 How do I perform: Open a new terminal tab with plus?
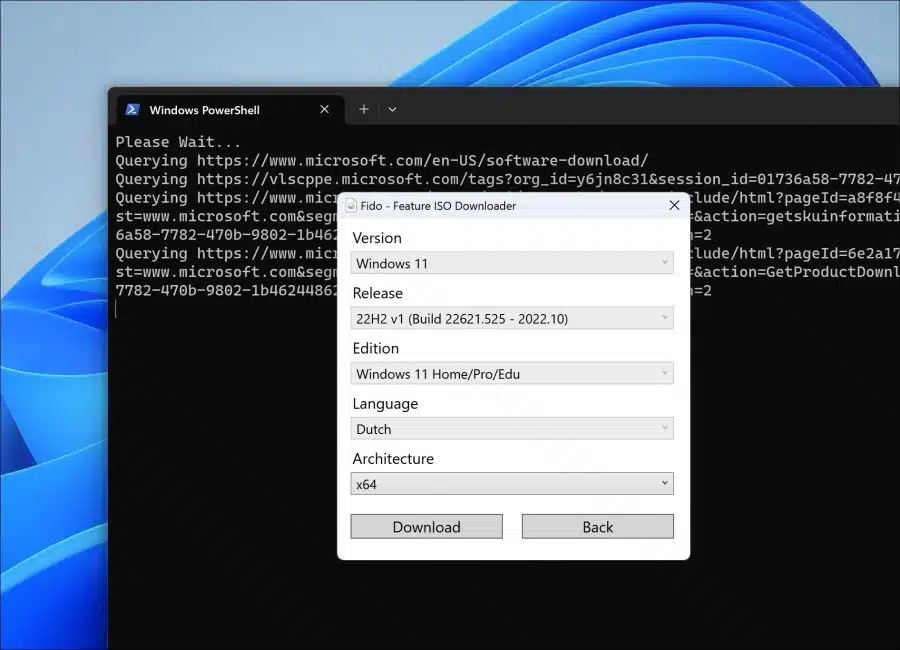tap(364, 109)
